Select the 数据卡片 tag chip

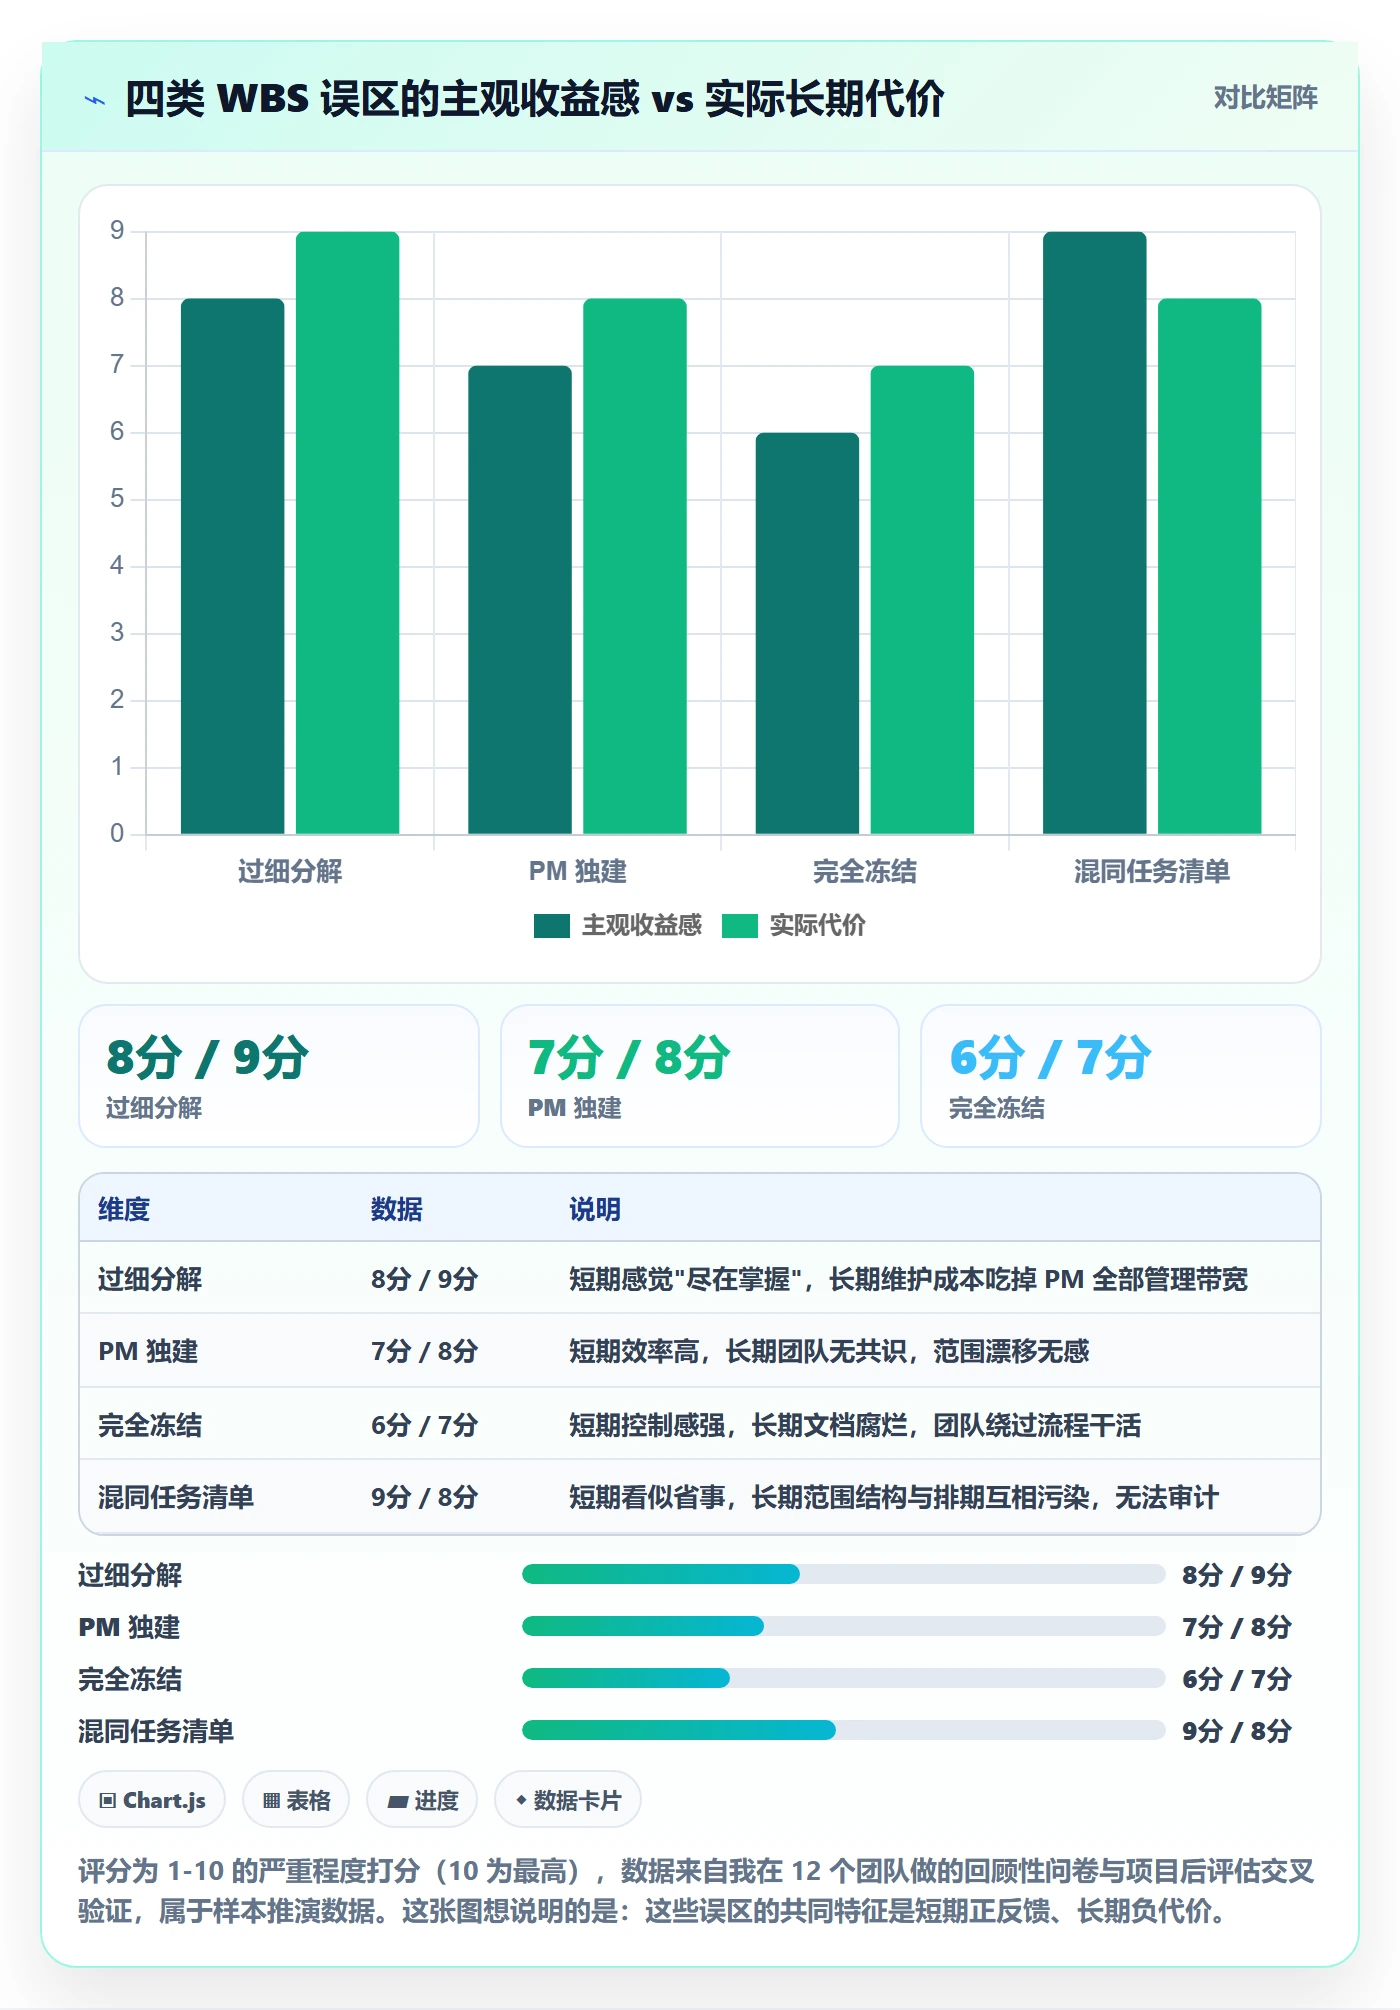(x=568, y=1800)
